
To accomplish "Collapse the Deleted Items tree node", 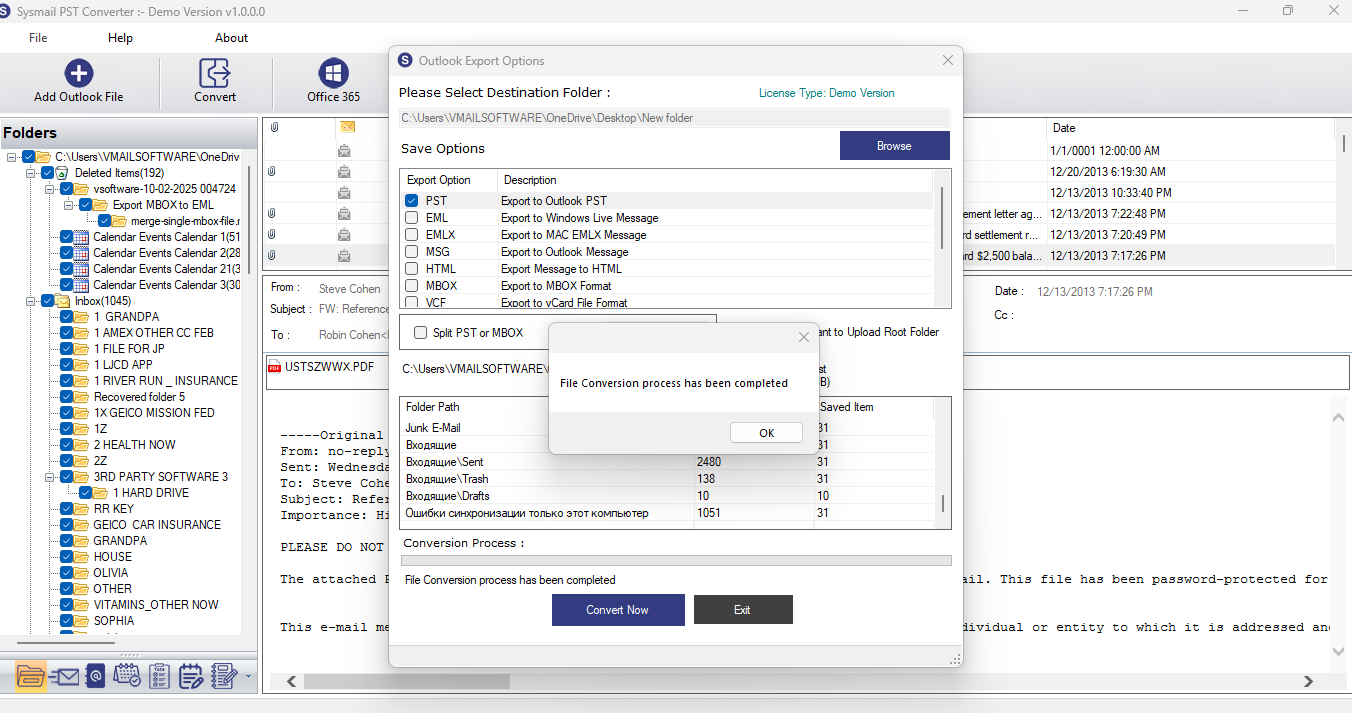I will tap(31, 173).
